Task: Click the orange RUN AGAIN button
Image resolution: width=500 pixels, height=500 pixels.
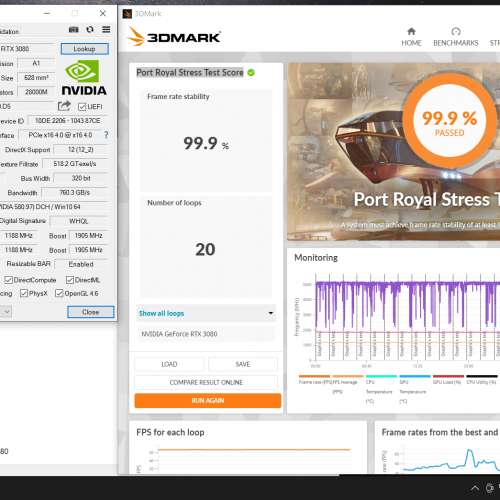Action: click(208, 400)
